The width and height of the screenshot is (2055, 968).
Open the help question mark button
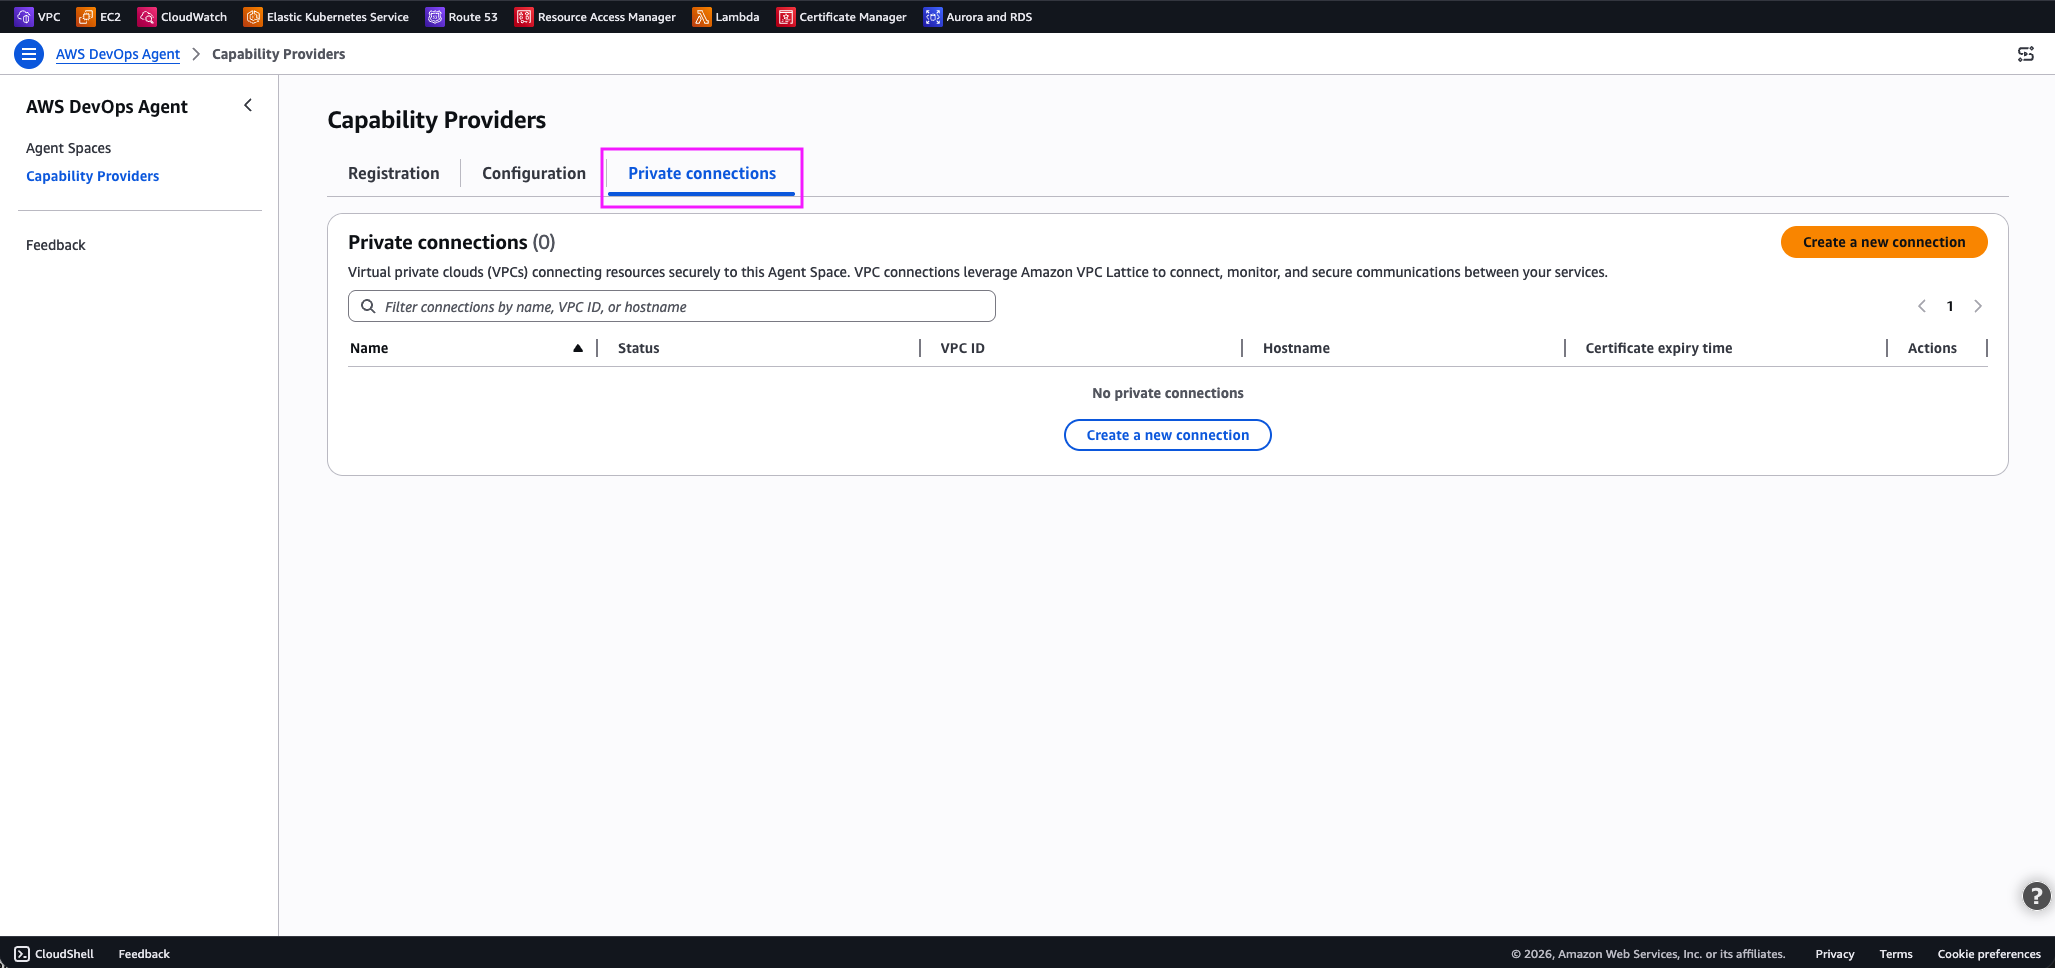click(x=2036, y=896)
